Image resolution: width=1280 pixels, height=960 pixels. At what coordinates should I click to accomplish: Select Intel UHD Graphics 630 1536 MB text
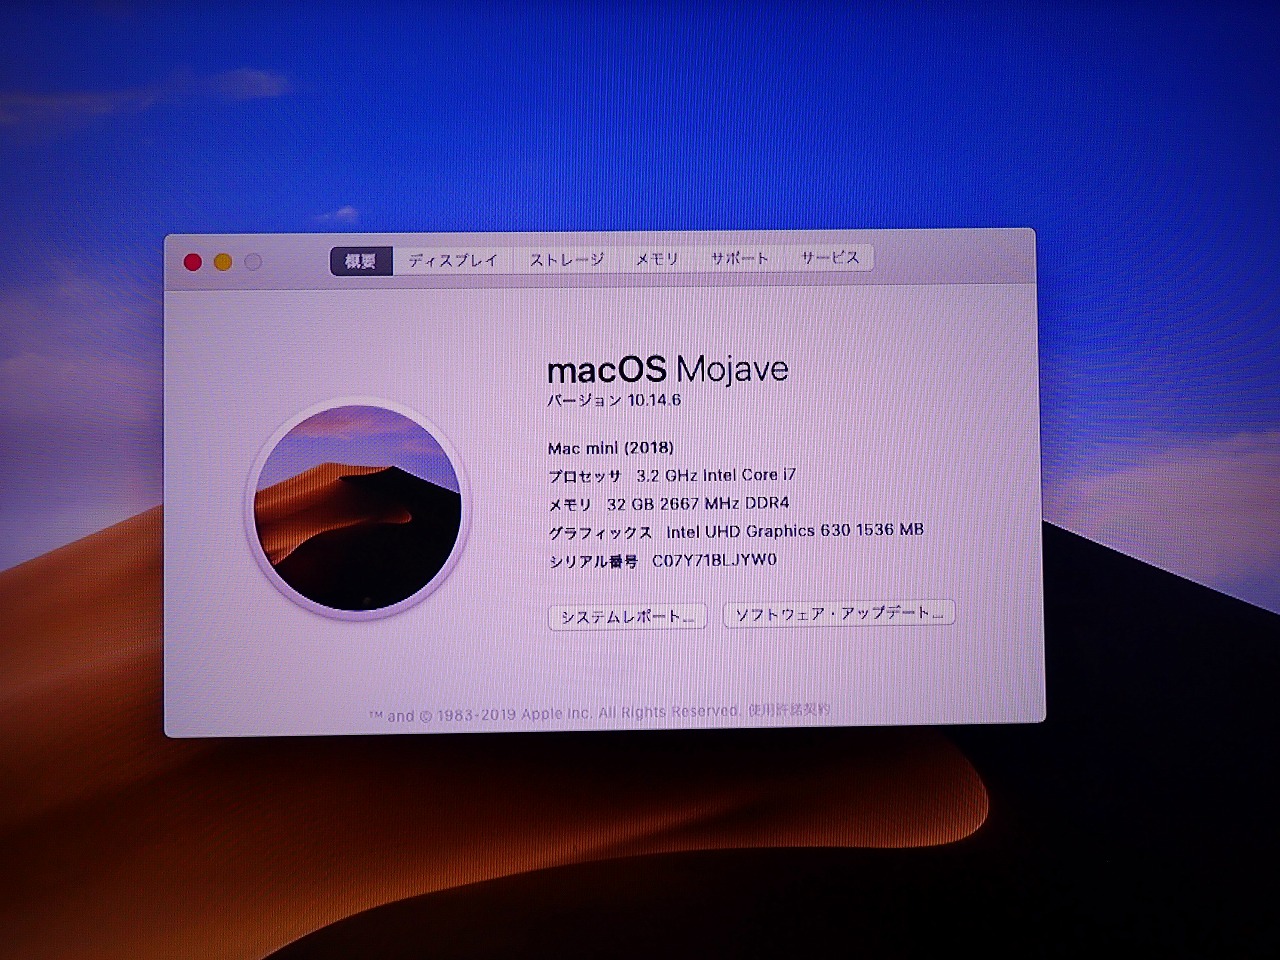(x=795, y=531)
